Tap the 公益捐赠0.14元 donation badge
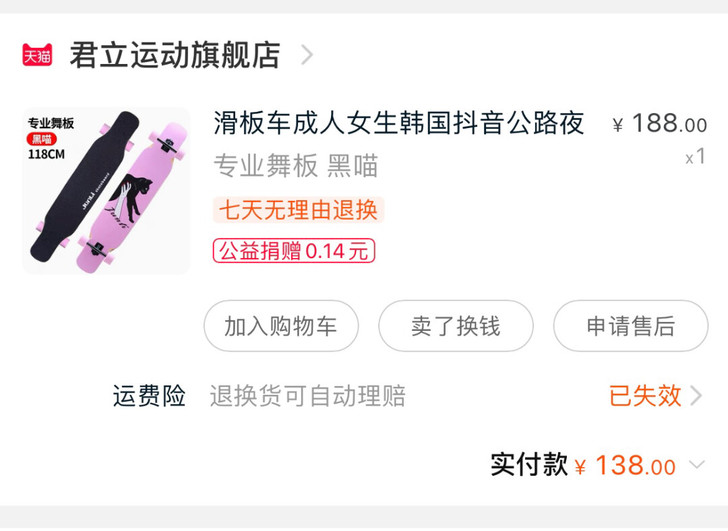 click(x=294, y=251)
